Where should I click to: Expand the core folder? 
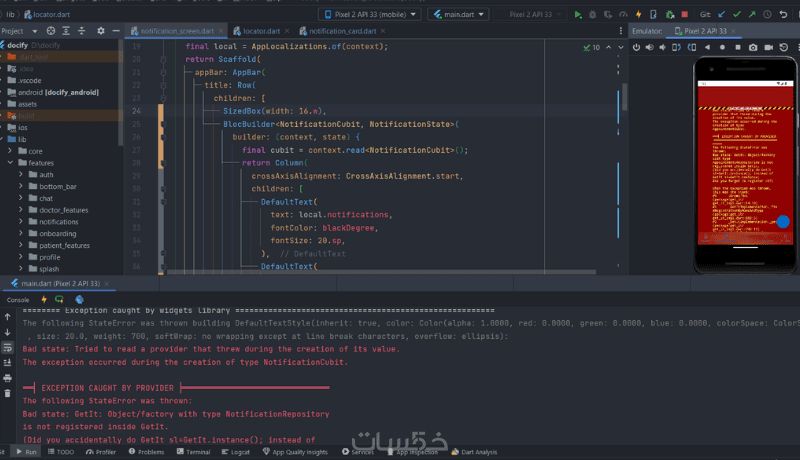click(x=10, y=151)
